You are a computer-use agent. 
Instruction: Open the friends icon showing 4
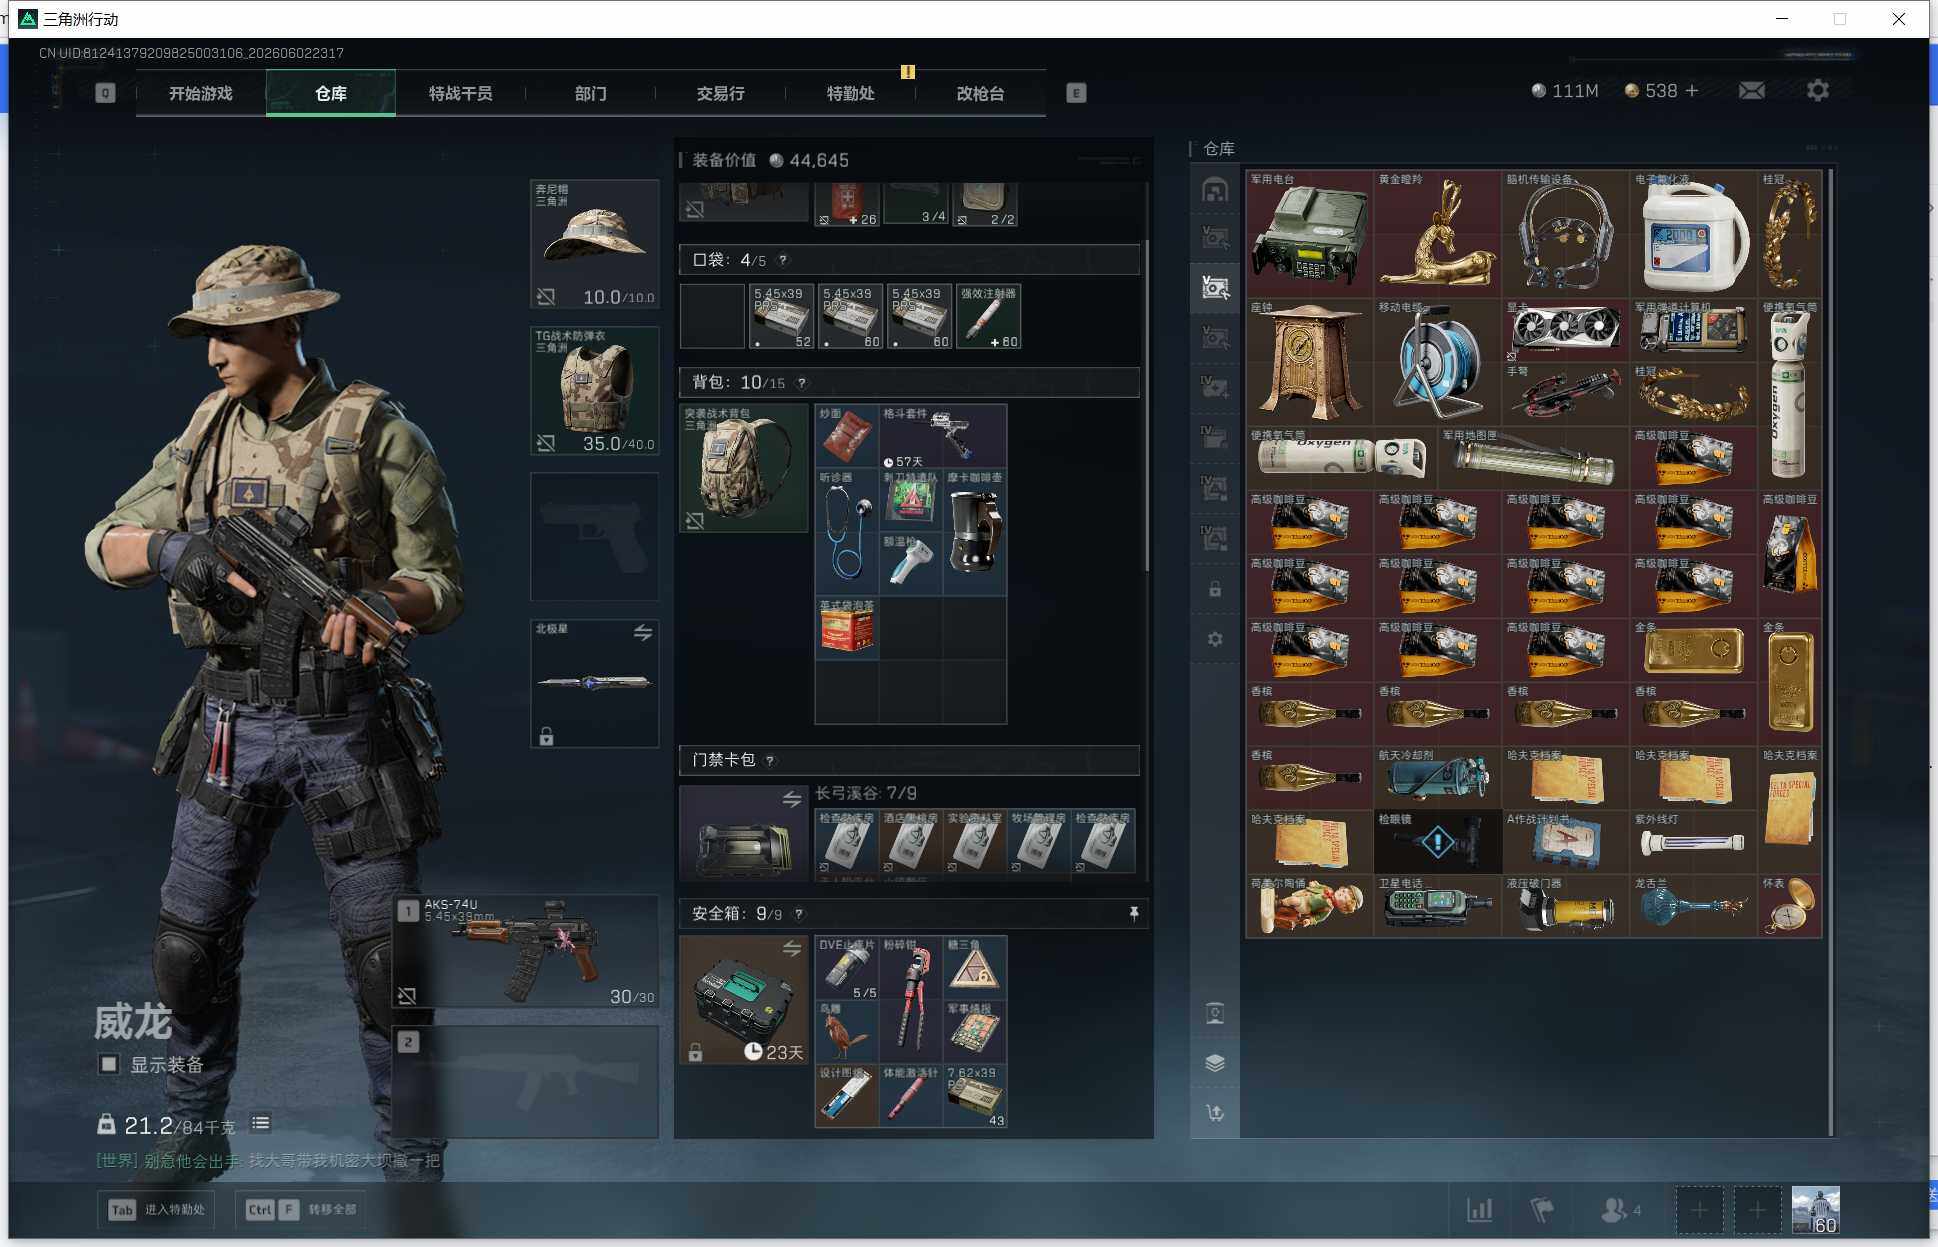pos(1621,1210)
